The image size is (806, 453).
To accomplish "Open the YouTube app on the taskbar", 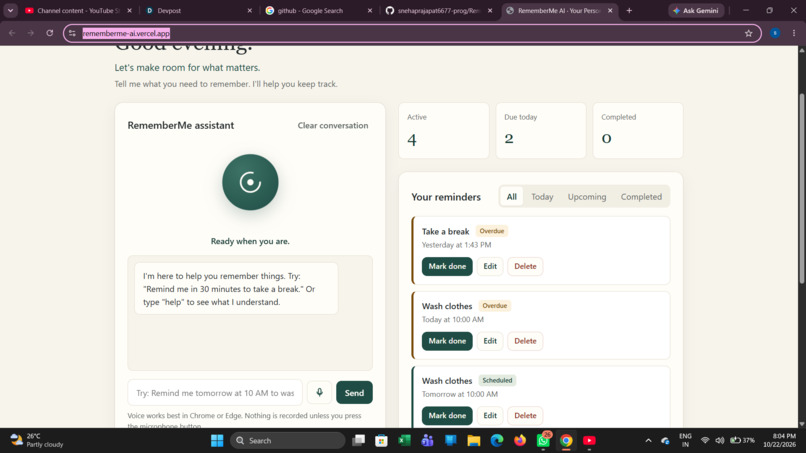I will tap(589, 441).
